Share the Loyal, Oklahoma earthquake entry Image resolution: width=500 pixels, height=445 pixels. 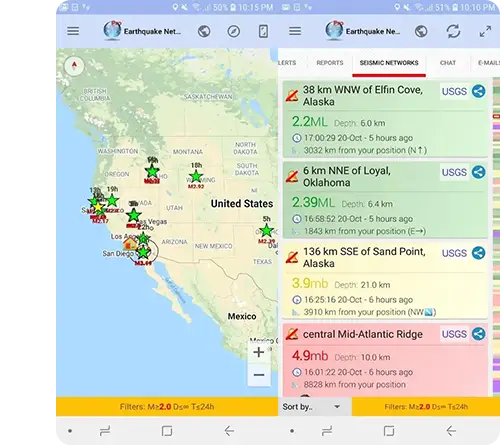coord(479,172)
